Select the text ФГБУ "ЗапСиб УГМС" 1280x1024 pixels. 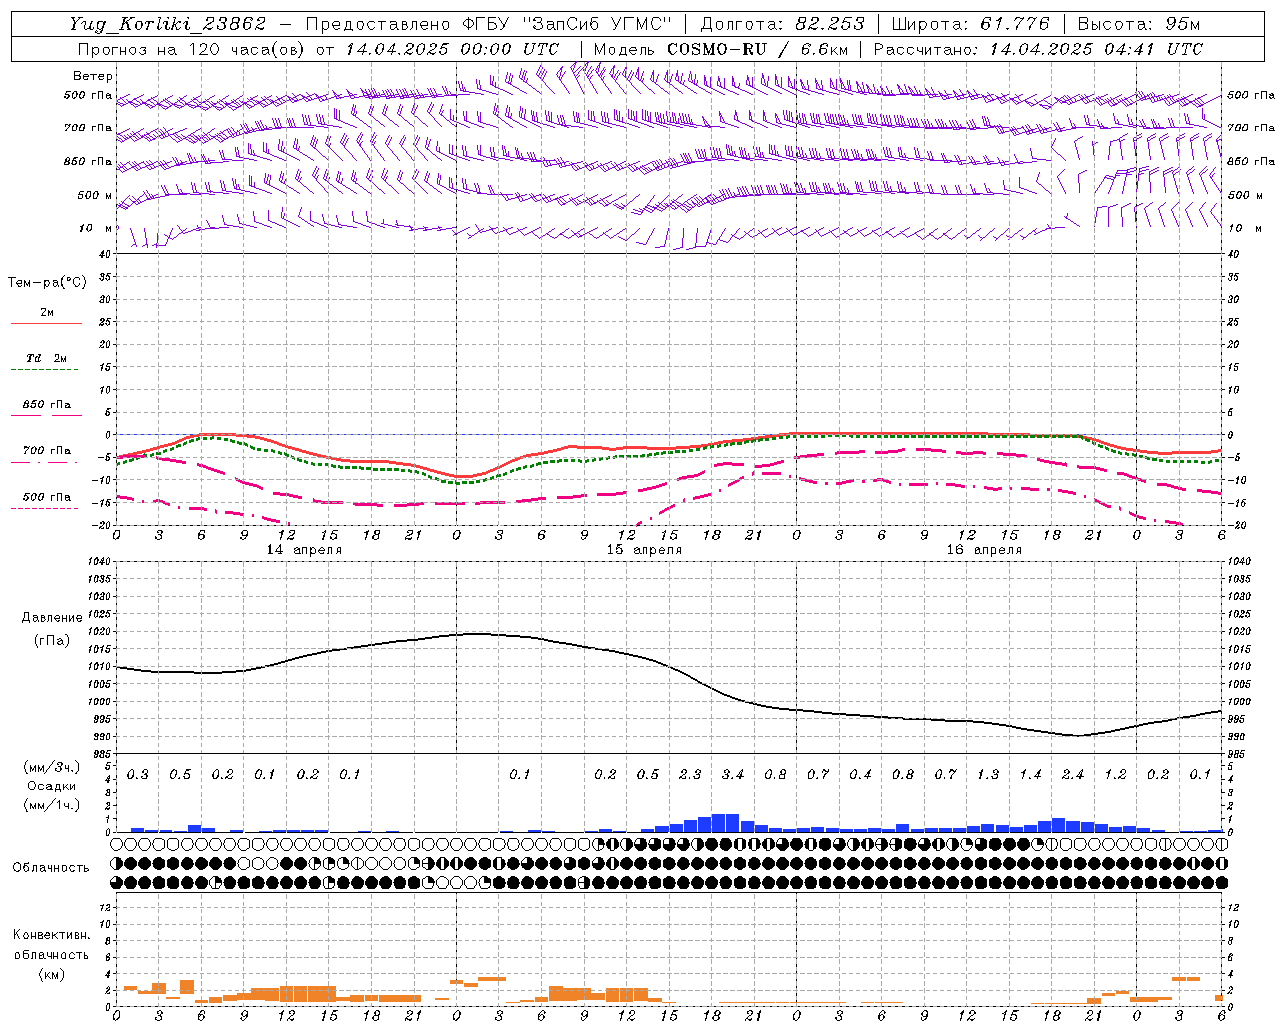click(567, 24)
